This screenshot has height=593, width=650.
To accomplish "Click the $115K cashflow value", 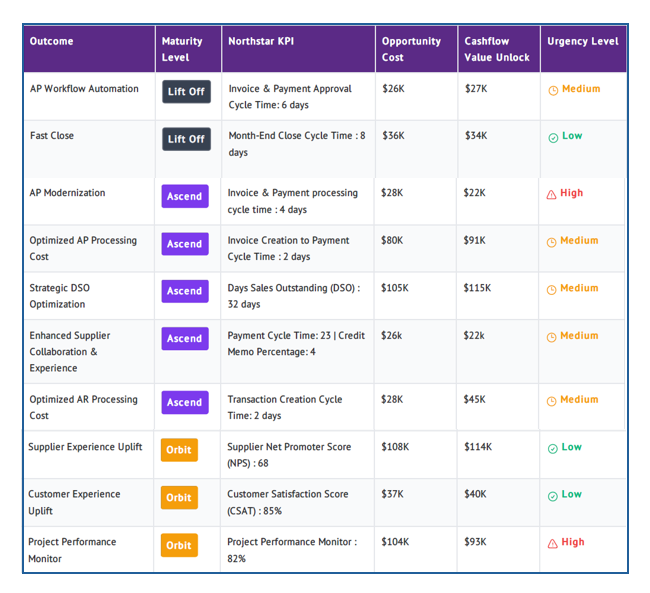I will [477, 288].
